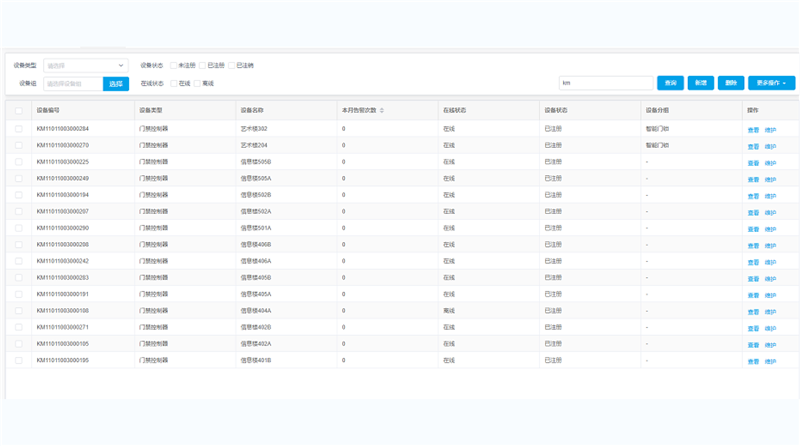Tick the 在线 online status checkbox
This screenshot has height=446, width=800.
(x=173, y=83)
